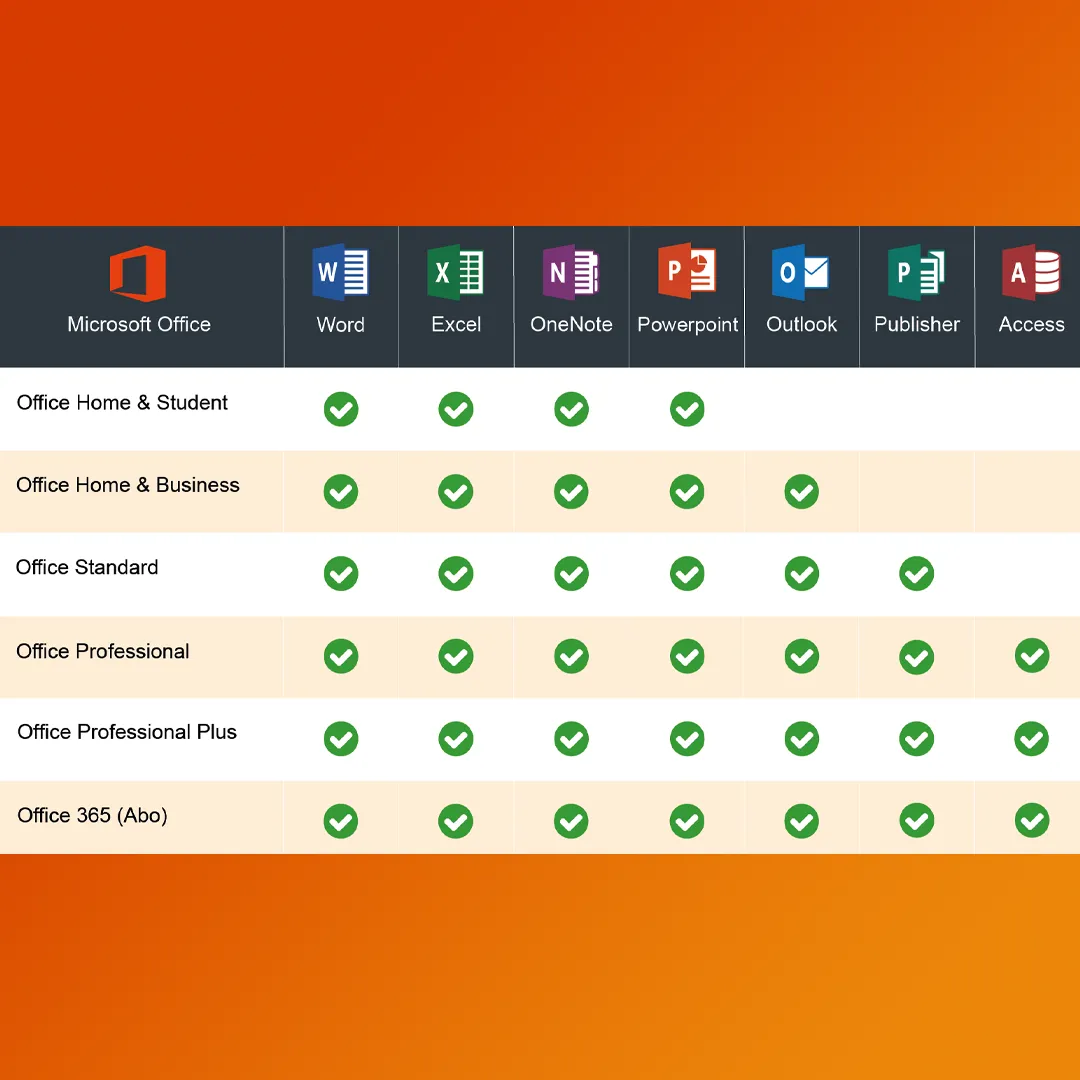The image size is (1080, 1080).
Task: Click Access checkmark for Office Professional Plus
Action: [x=1032, y=739]
